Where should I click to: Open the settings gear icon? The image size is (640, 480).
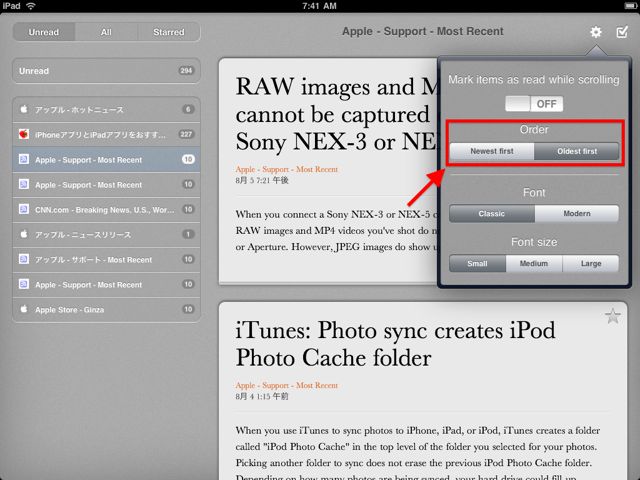point(596,32)
